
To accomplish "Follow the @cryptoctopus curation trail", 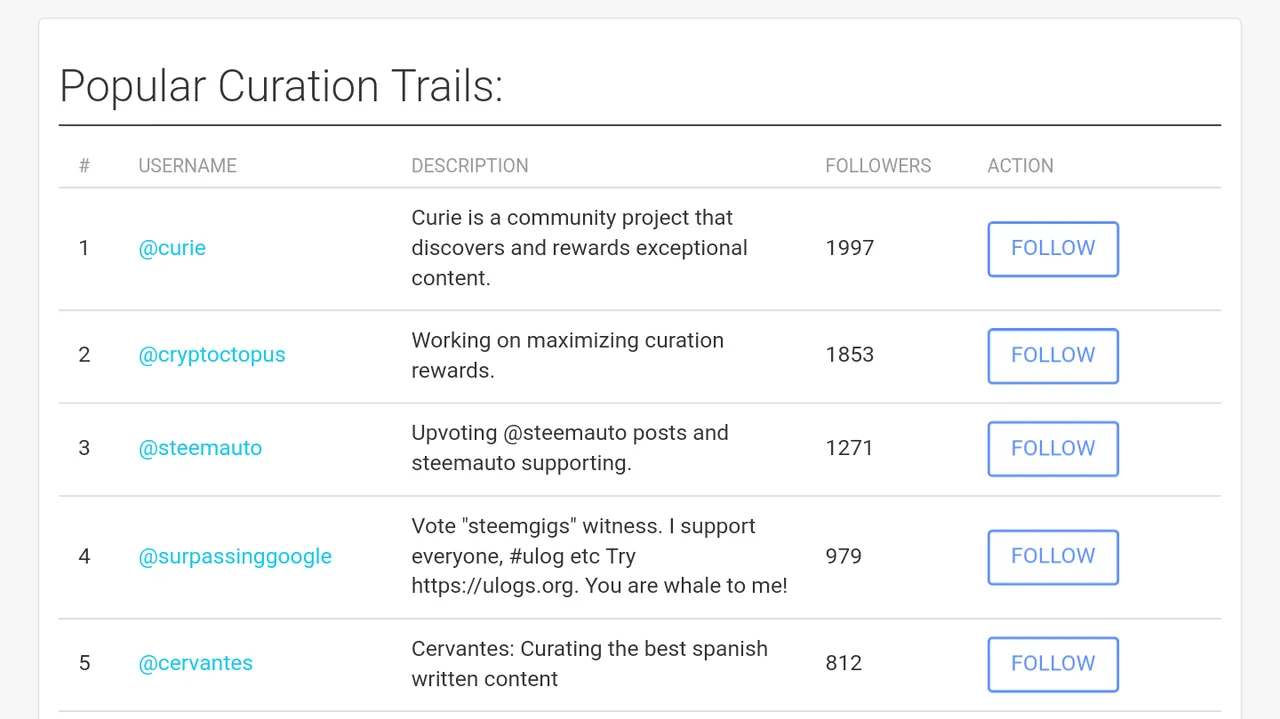I will [1053, 356].
